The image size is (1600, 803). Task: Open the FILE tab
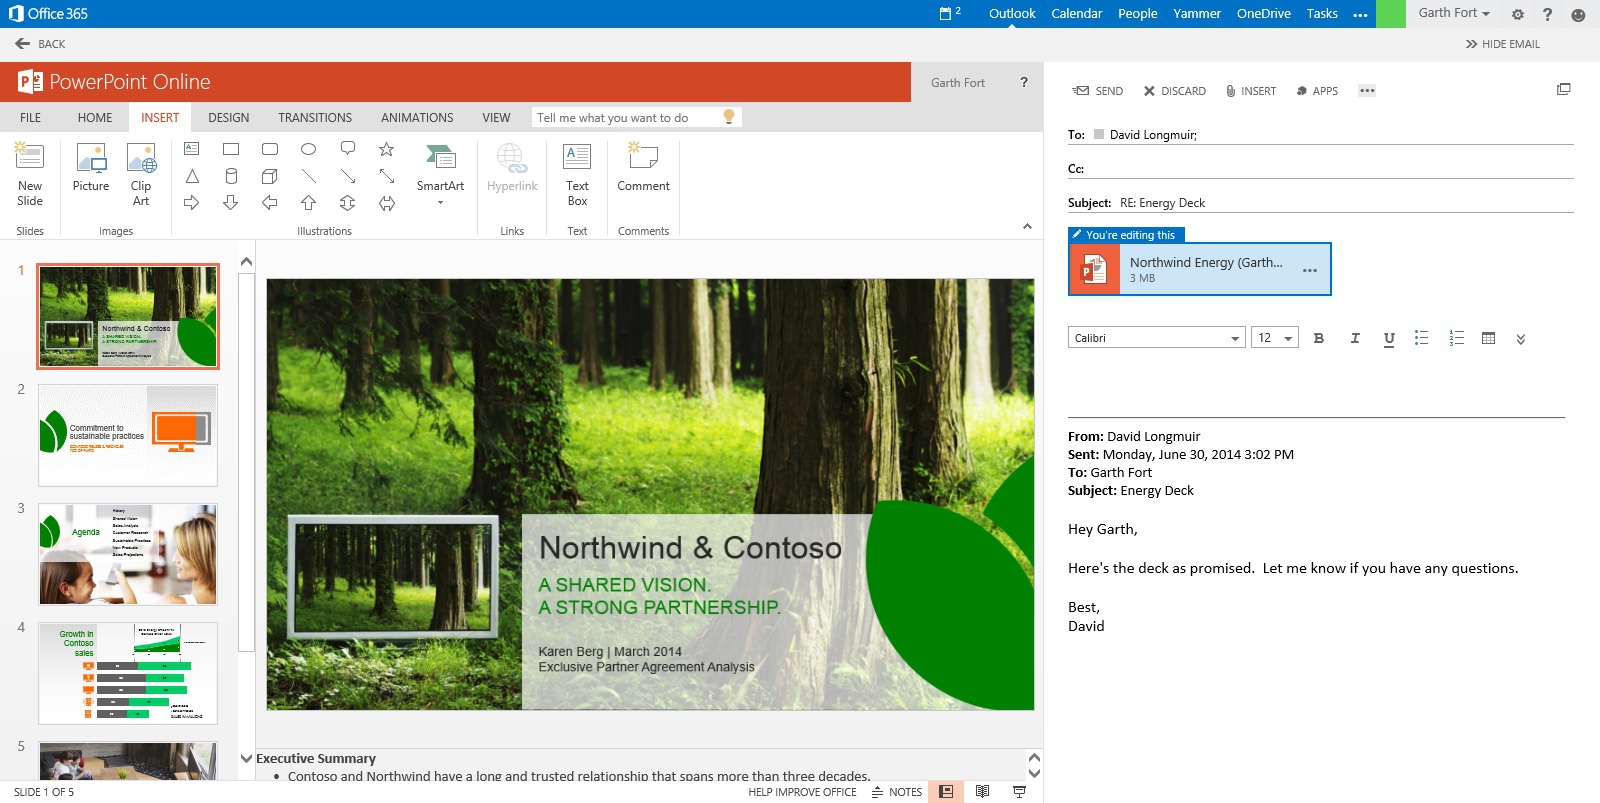31,117
